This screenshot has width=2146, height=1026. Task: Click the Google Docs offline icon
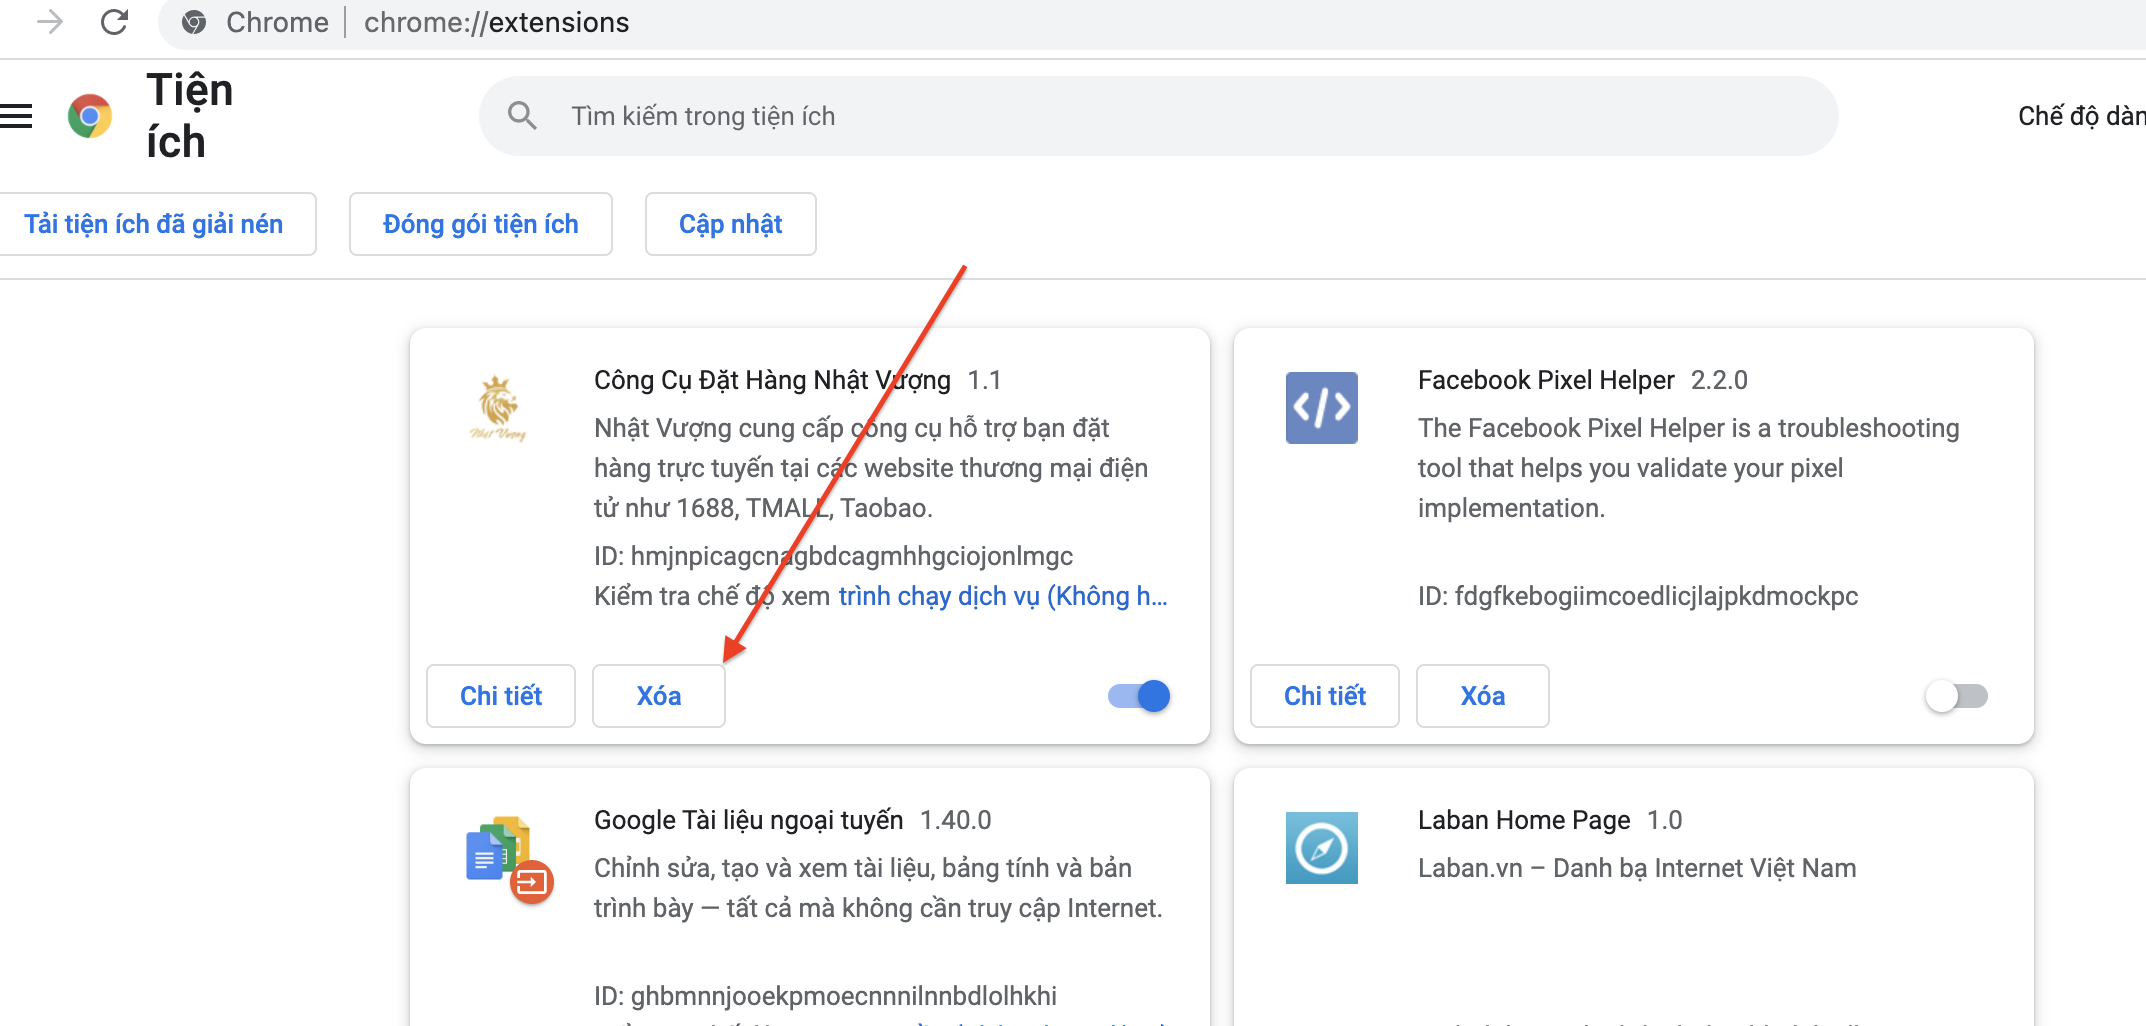[510, 860]
